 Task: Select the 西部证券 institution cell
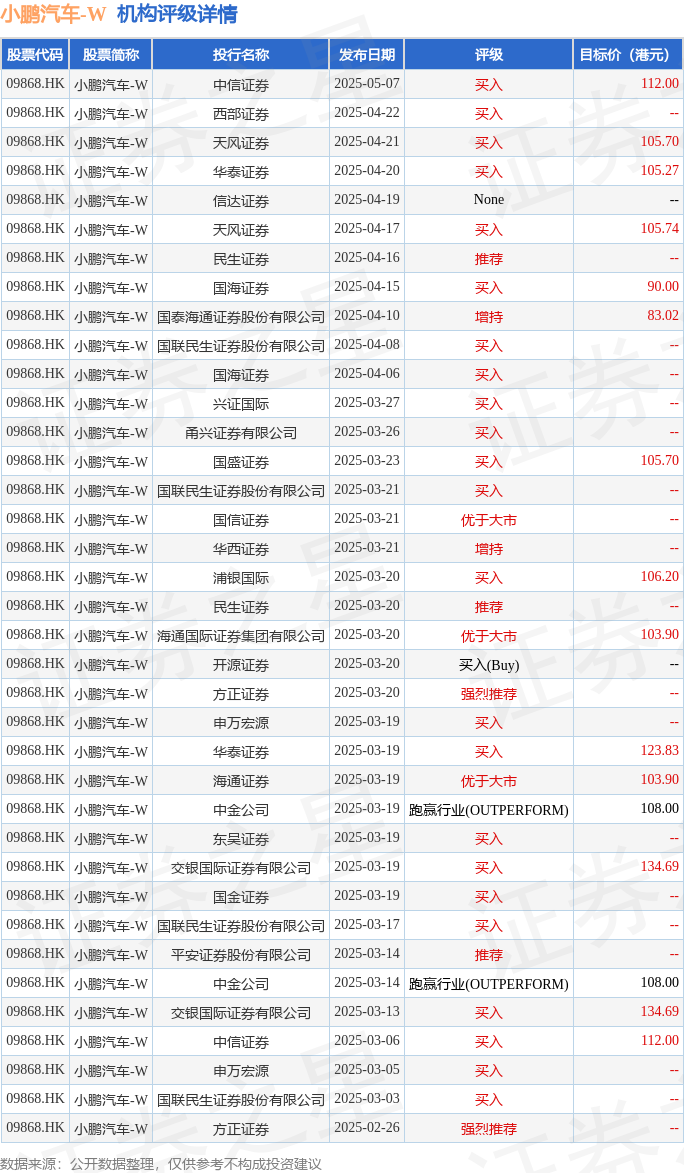tap(240, 114)
